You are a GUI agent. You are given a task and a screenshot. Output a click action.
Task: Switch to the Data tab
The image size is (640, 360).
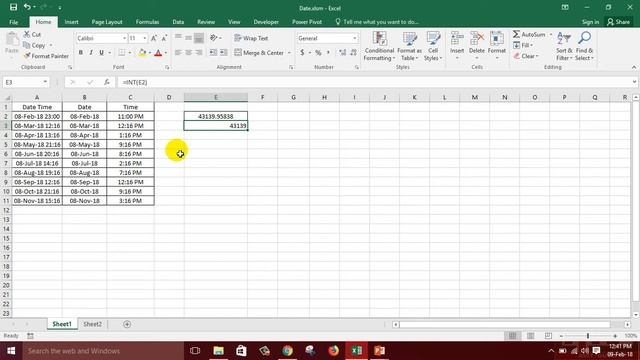tap(178, 22)
